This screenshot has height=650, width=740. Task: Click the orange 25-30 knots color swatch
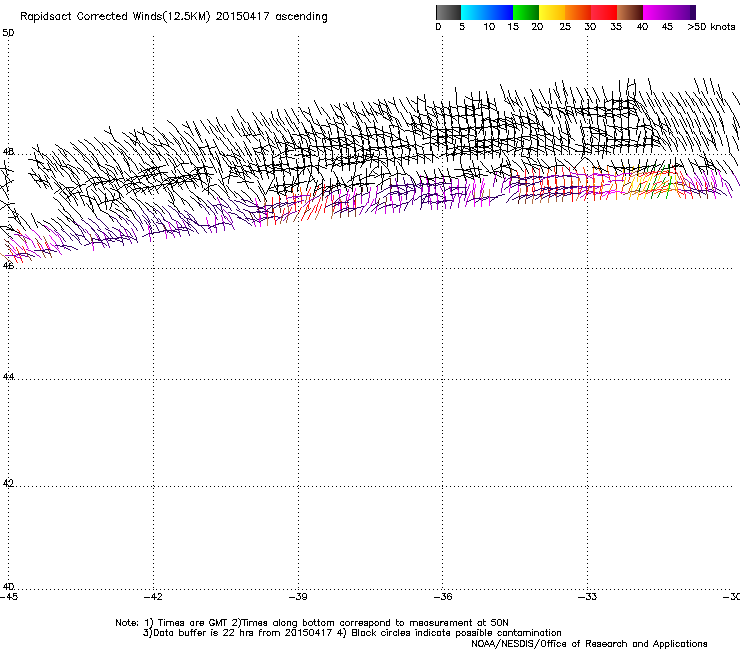coord(578,12)
